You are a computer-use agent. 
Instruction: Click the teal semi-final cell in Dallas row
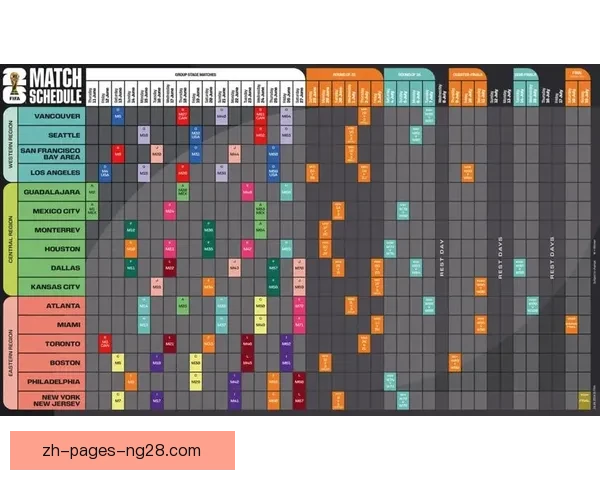520,268
